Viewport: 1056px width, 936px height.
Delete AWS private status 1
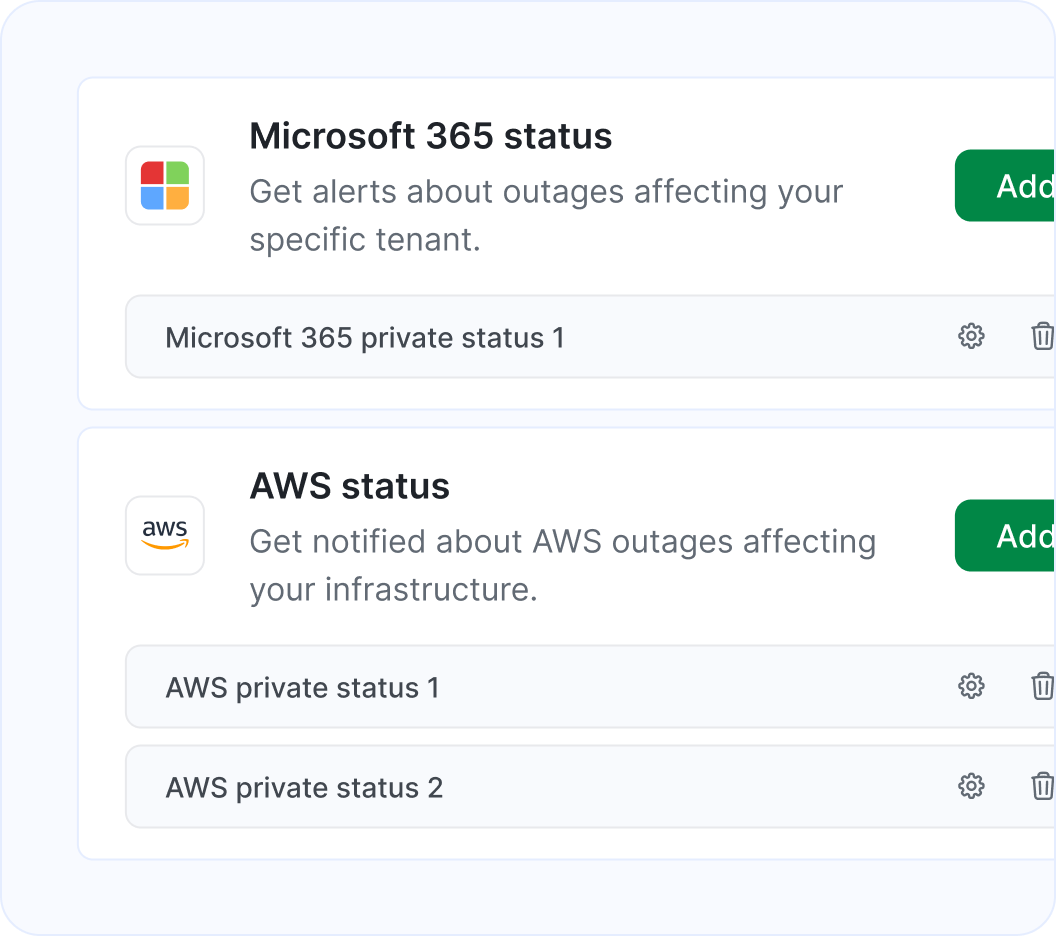click(x=1041, y=687)
